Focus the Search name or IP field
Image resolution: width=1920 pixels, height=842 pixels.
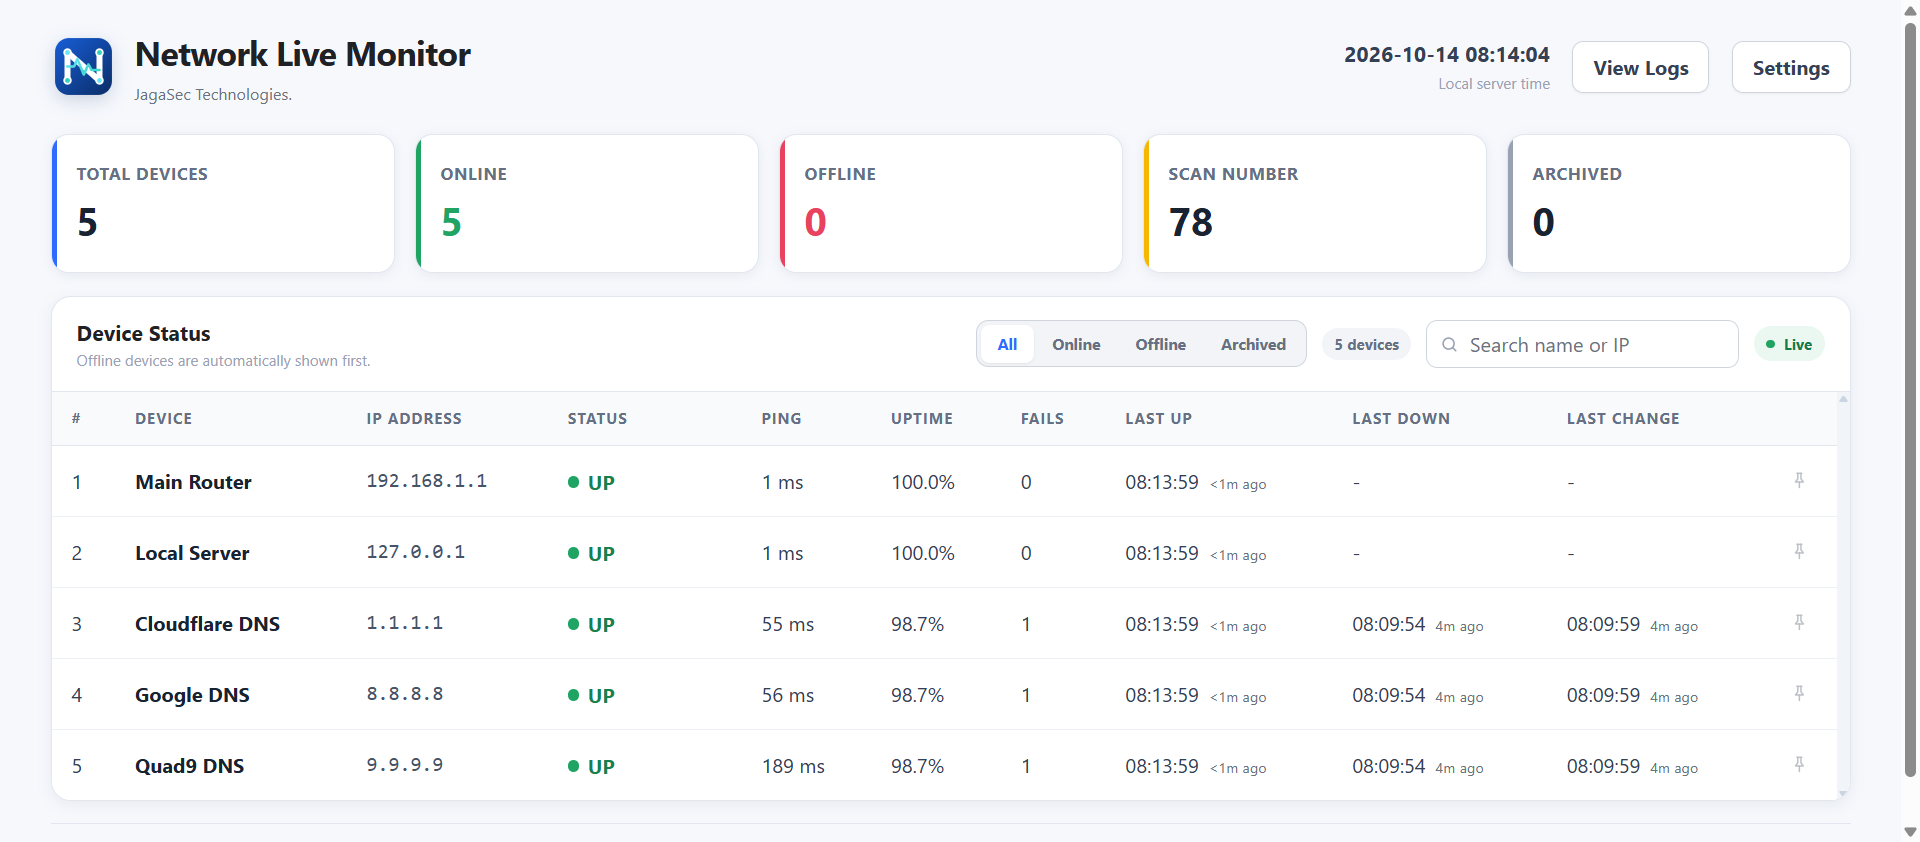point(1582,344)
